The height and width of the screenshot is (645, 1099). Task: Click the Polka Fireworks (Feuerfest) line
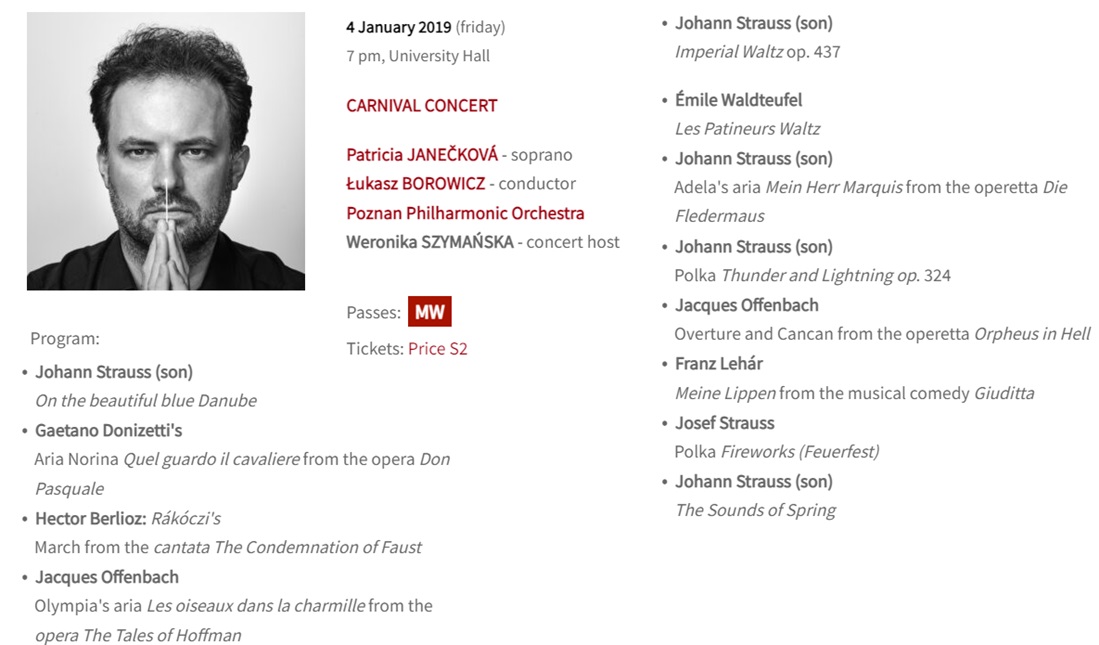pyautogui.click(x=776, y=452)
